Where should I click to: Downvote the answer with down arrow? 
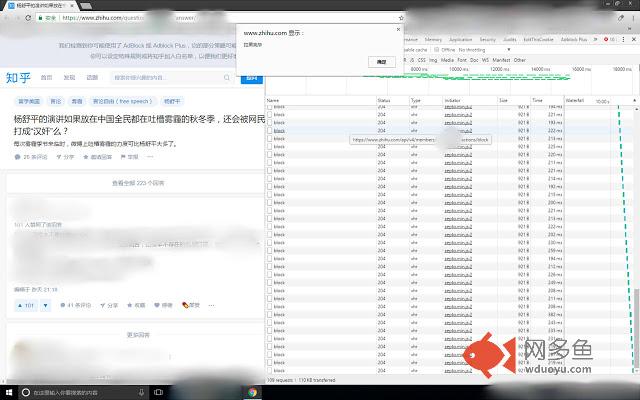tap(46, 305)
